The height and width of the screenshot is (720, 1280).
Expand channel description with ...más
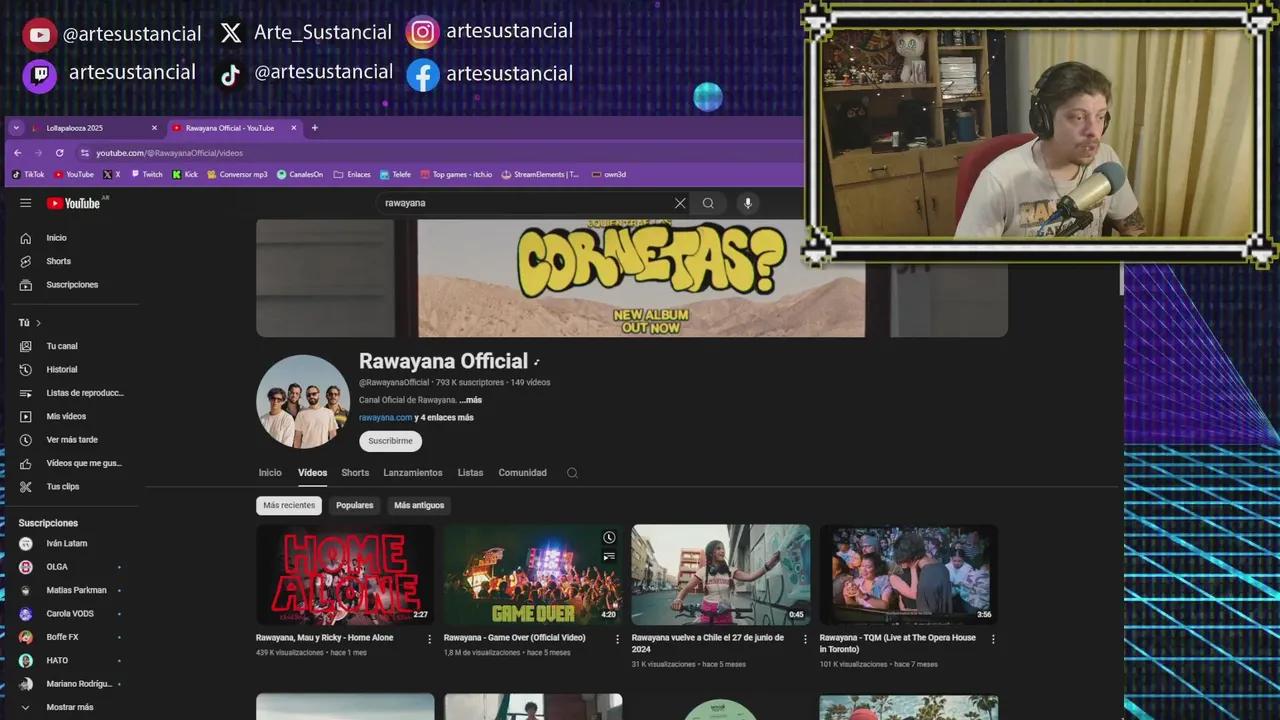click(x=470, y=400)
